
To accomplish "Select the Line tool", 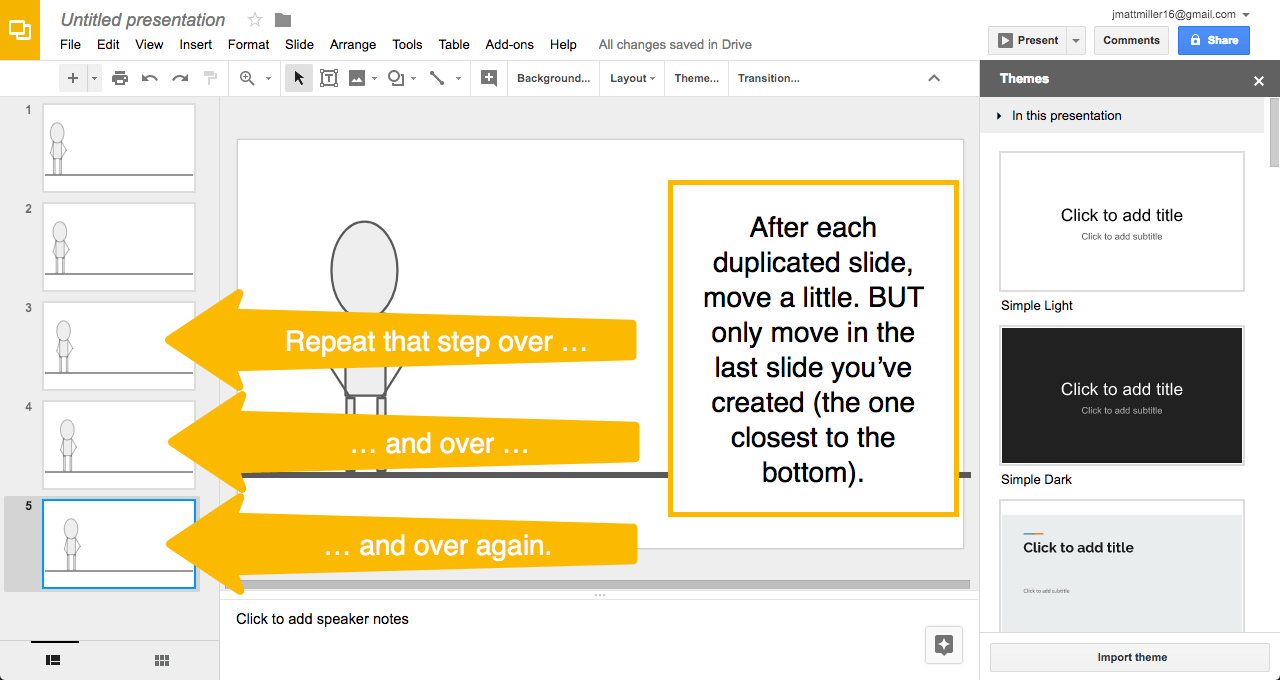I will (x=437, y=78).
